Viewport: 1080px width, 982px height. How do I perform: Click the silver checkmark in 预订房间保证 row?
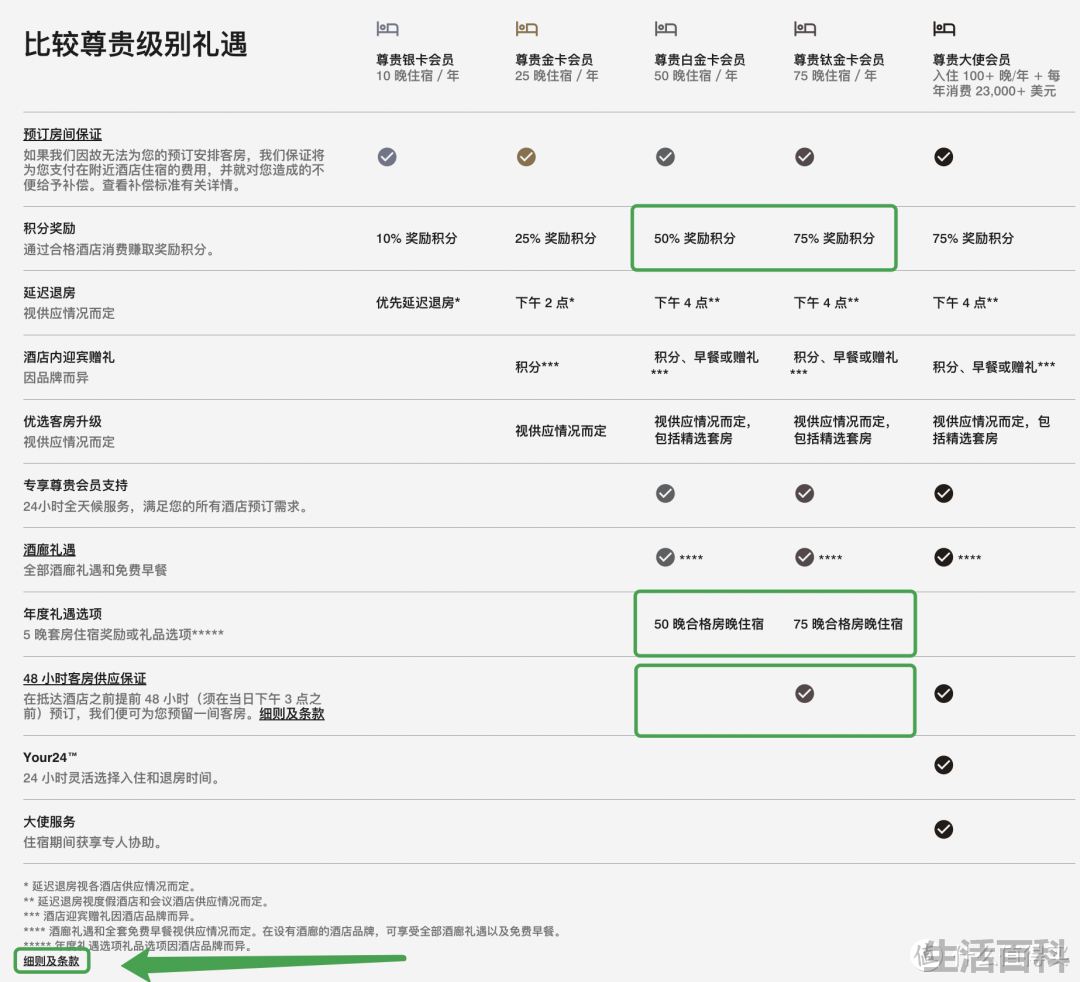tap(387, 157)
